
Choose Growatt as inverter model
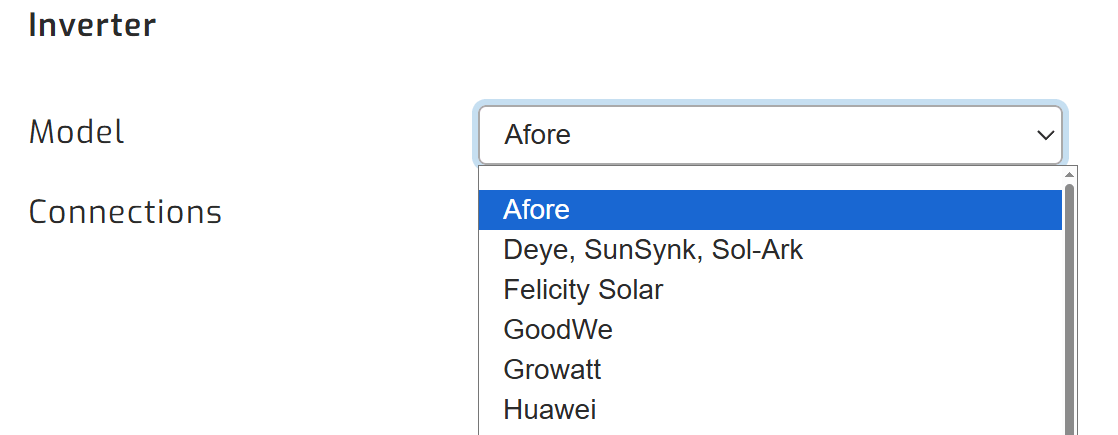[552, 370]
